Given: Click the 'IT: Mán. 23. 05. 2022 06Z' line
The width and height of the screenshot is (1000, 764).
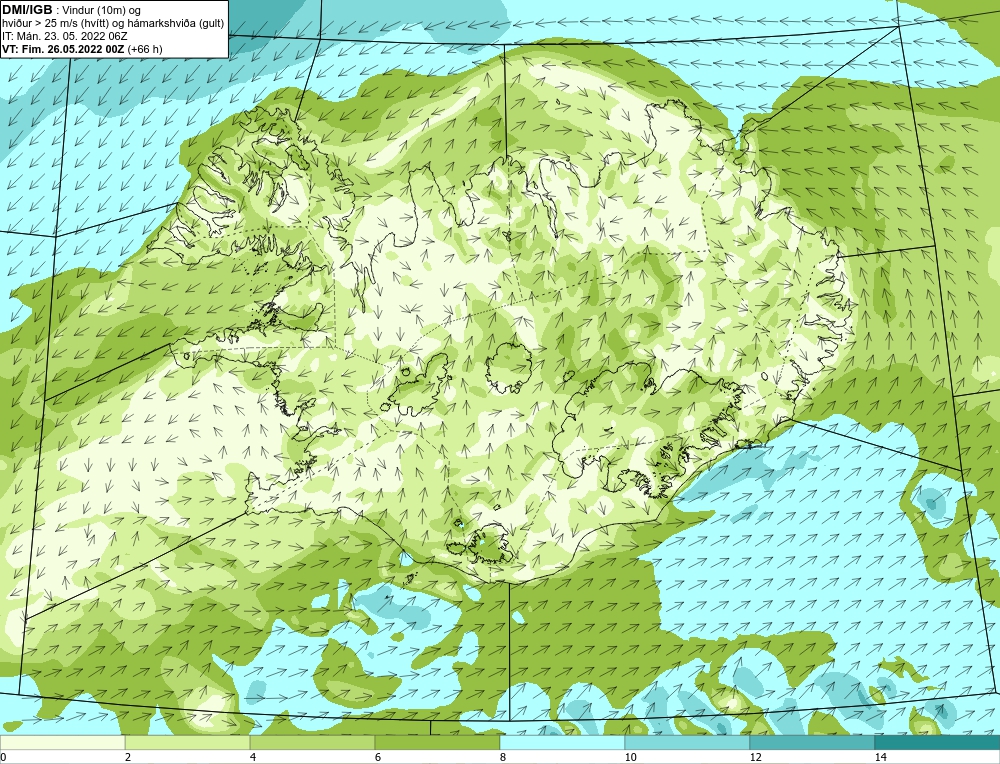Looking at the screenshot, I should [x=65, y=36].
